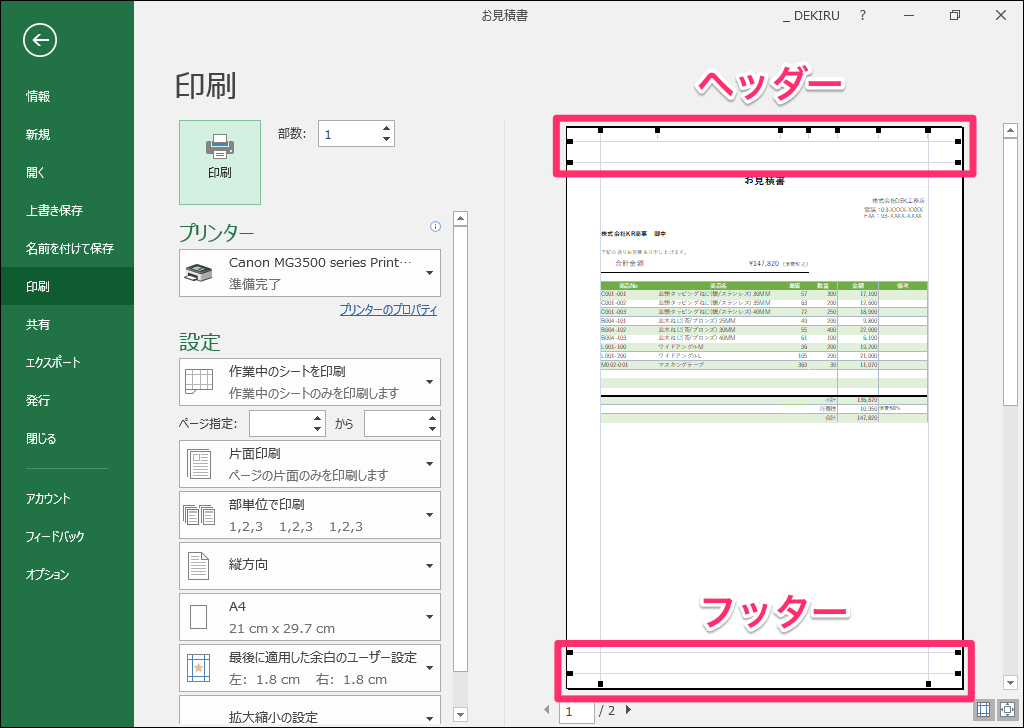Click the next page arrow below the preview
The height and width of the screenshot is (728, 1024).
(629, 709)
